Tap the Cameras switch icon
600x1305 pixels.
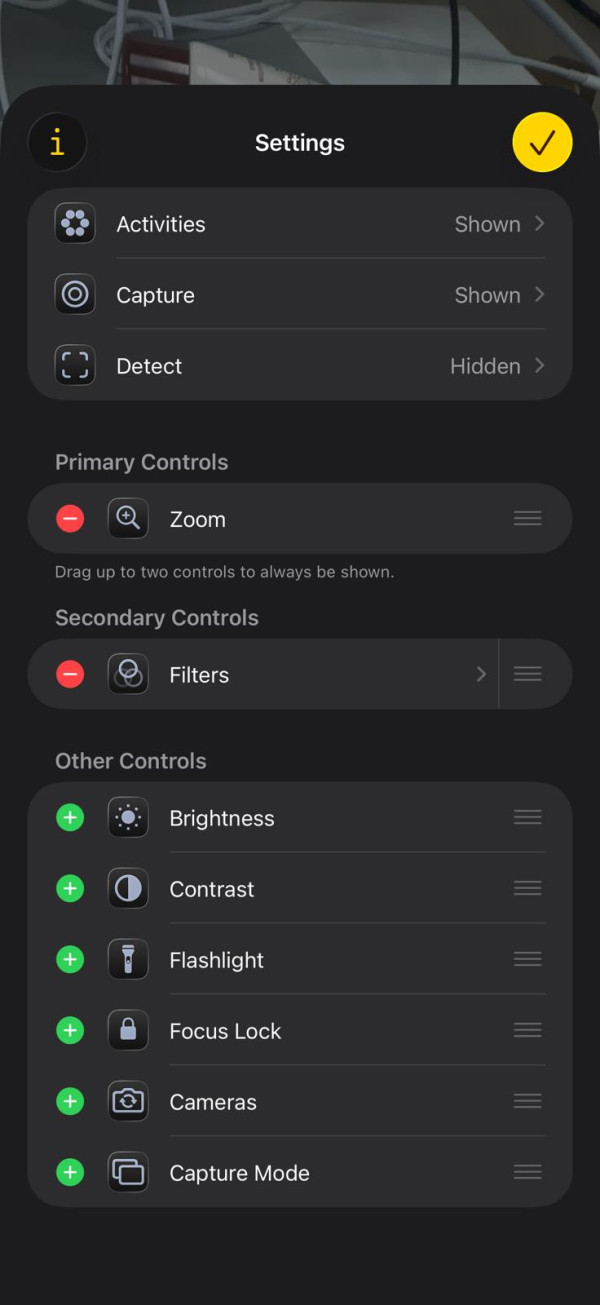pos(128,1102)
